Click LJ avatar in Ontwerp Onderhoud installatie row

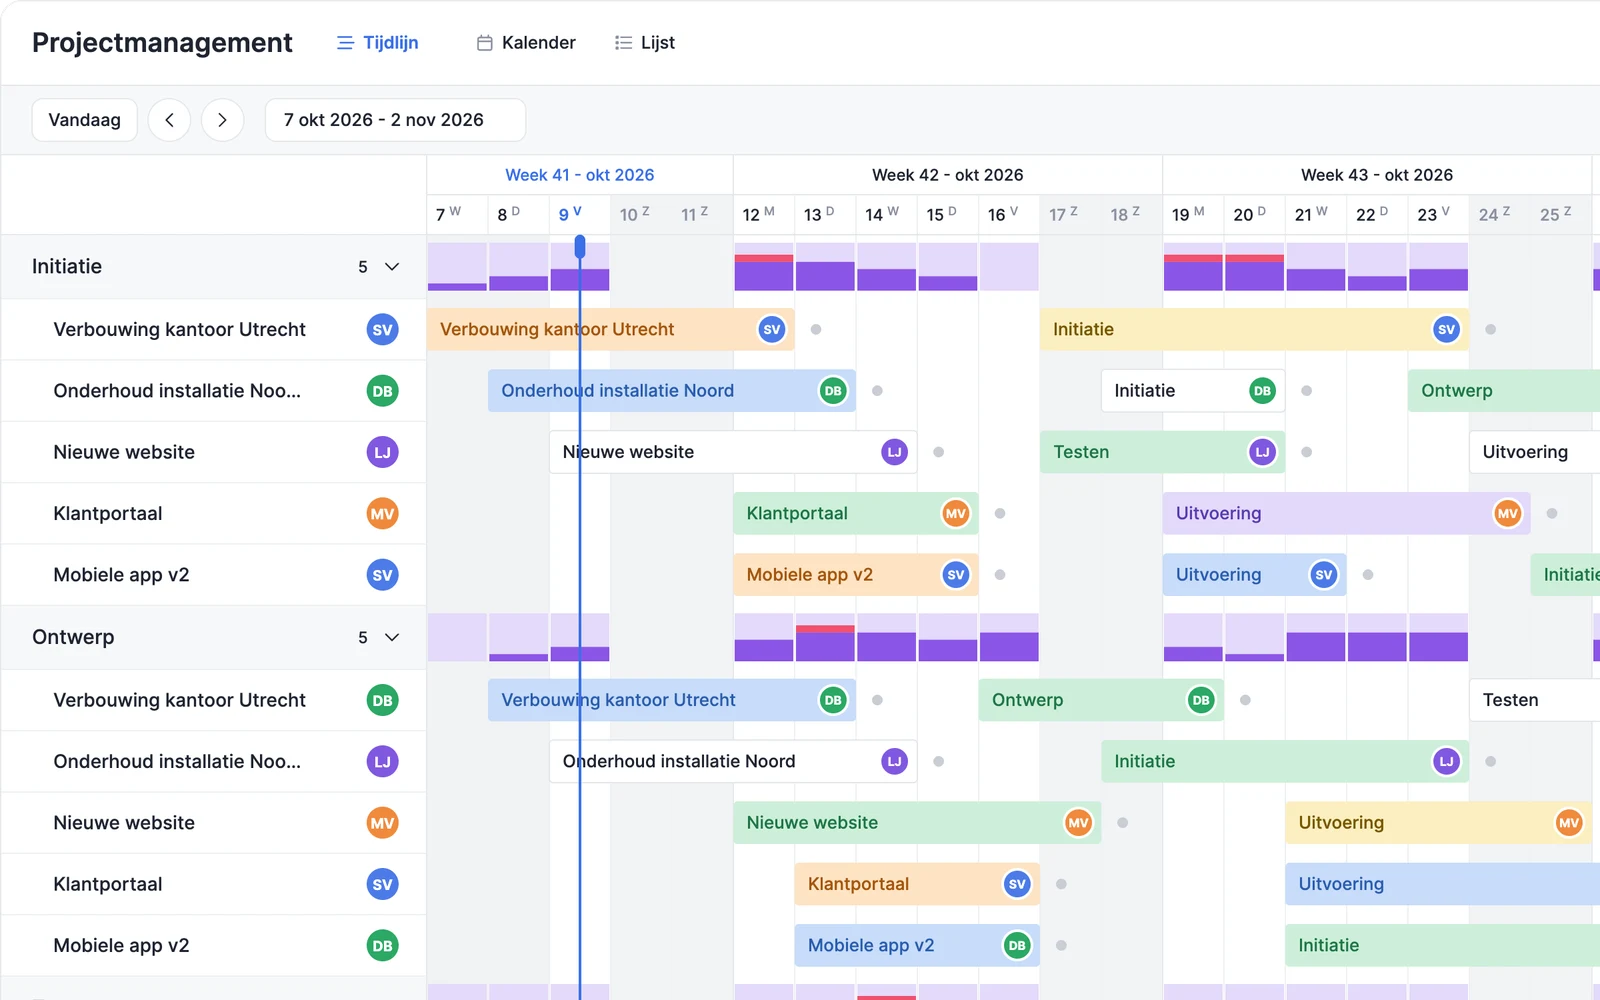(x=382, y=762)
